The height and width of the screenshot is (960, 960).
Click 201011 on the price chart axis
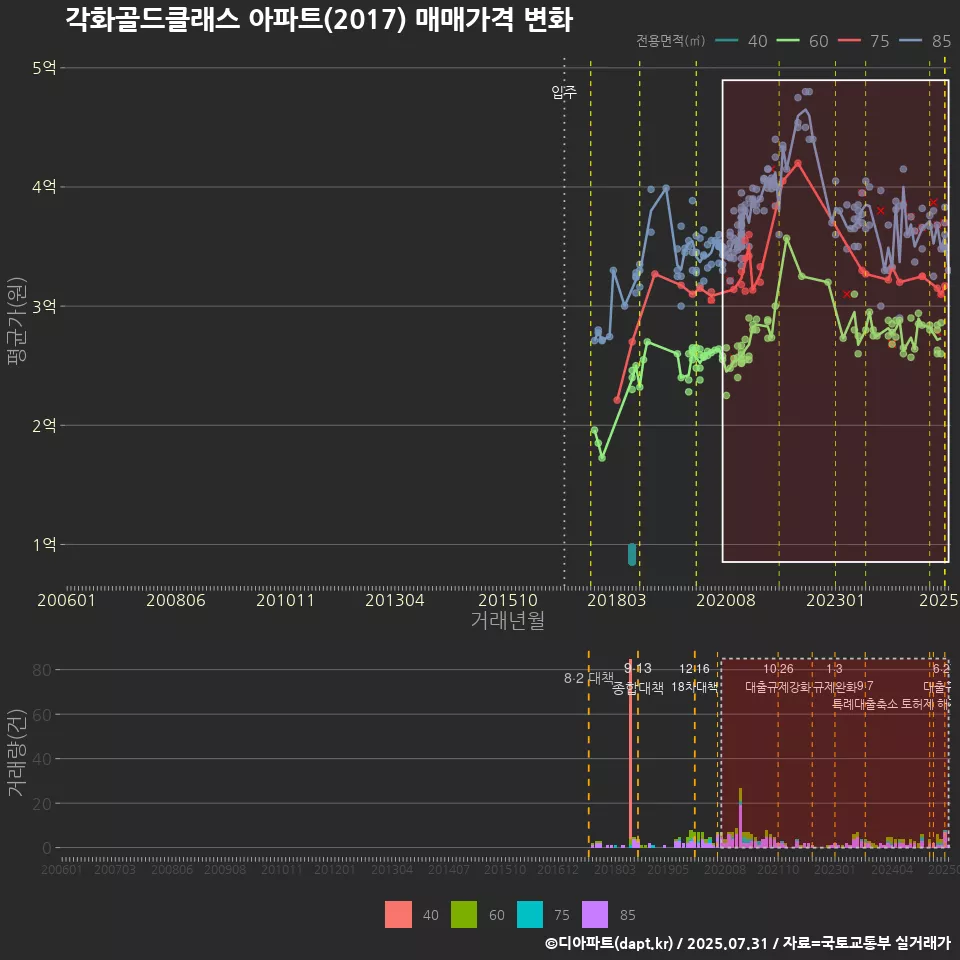click(285, 600)
